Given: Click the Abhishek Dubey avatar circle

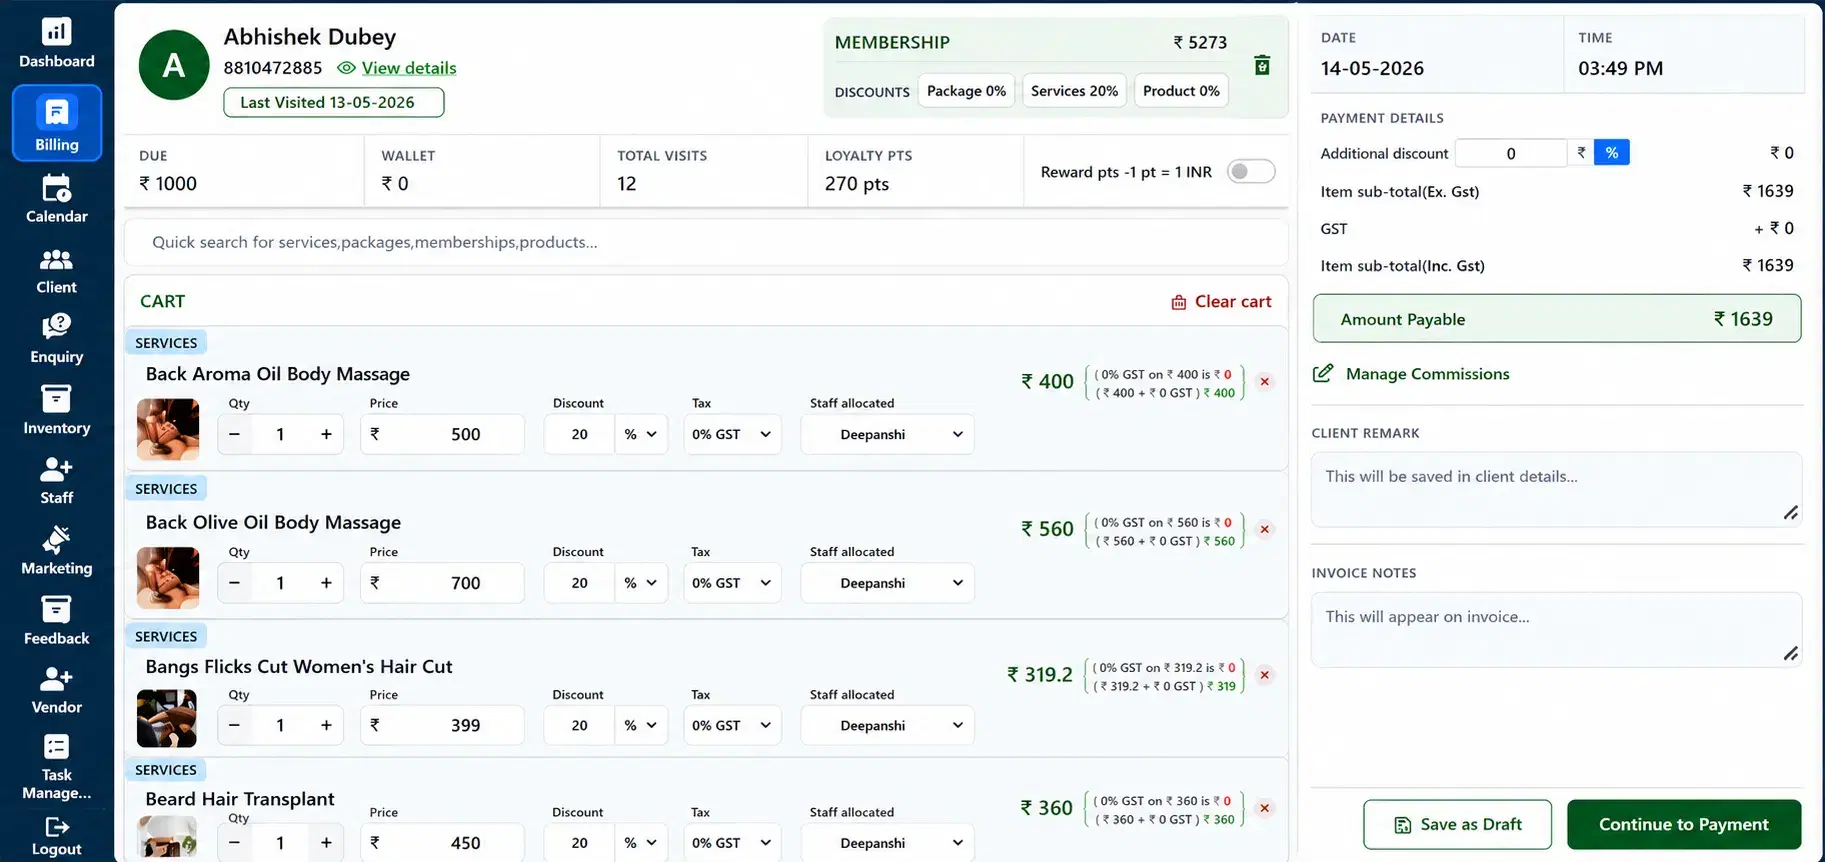Looking at the screenshot, I should 174,65.
